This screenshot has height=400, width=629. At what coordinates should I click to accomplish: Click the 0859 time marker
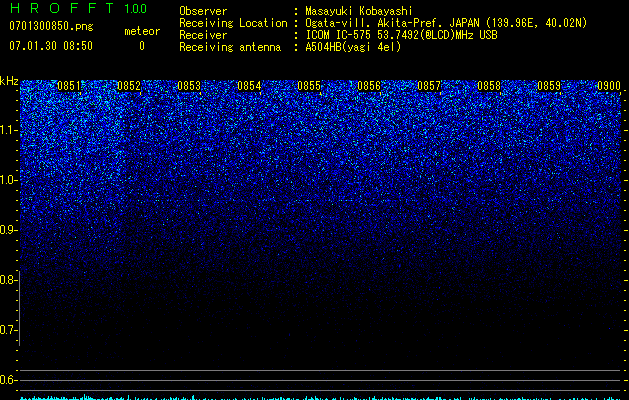[549, 86]
